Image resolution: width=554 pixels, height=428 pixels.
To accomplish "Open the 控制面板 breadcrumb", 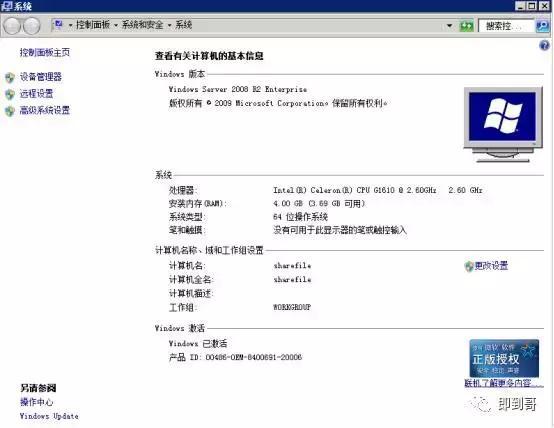I will pos(93,25).
